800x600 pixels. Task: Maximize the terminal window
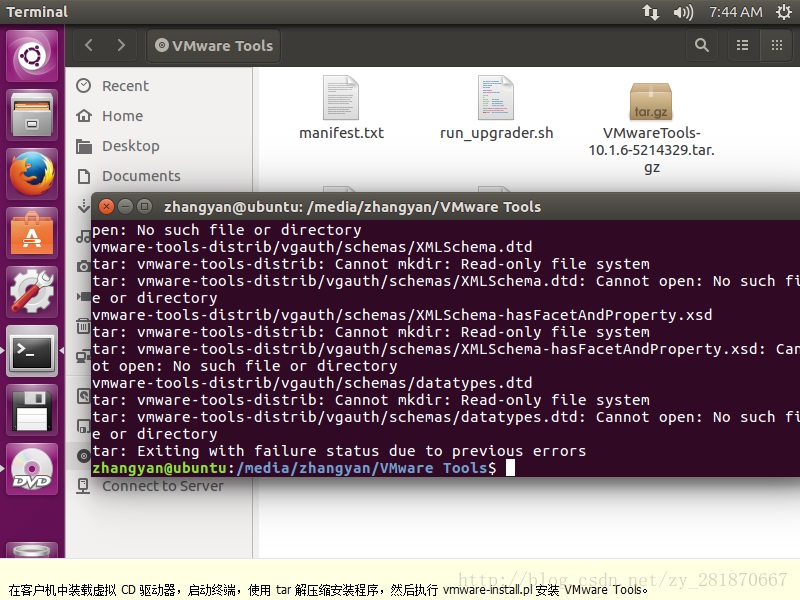(144, 207)
